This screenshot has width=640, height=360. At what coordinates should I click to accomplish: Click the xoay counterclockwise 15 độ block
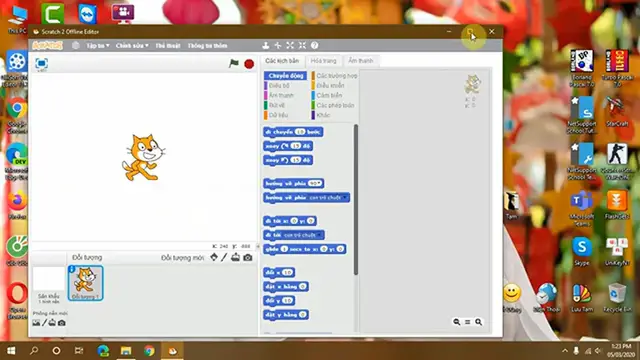tap(288, 160)
